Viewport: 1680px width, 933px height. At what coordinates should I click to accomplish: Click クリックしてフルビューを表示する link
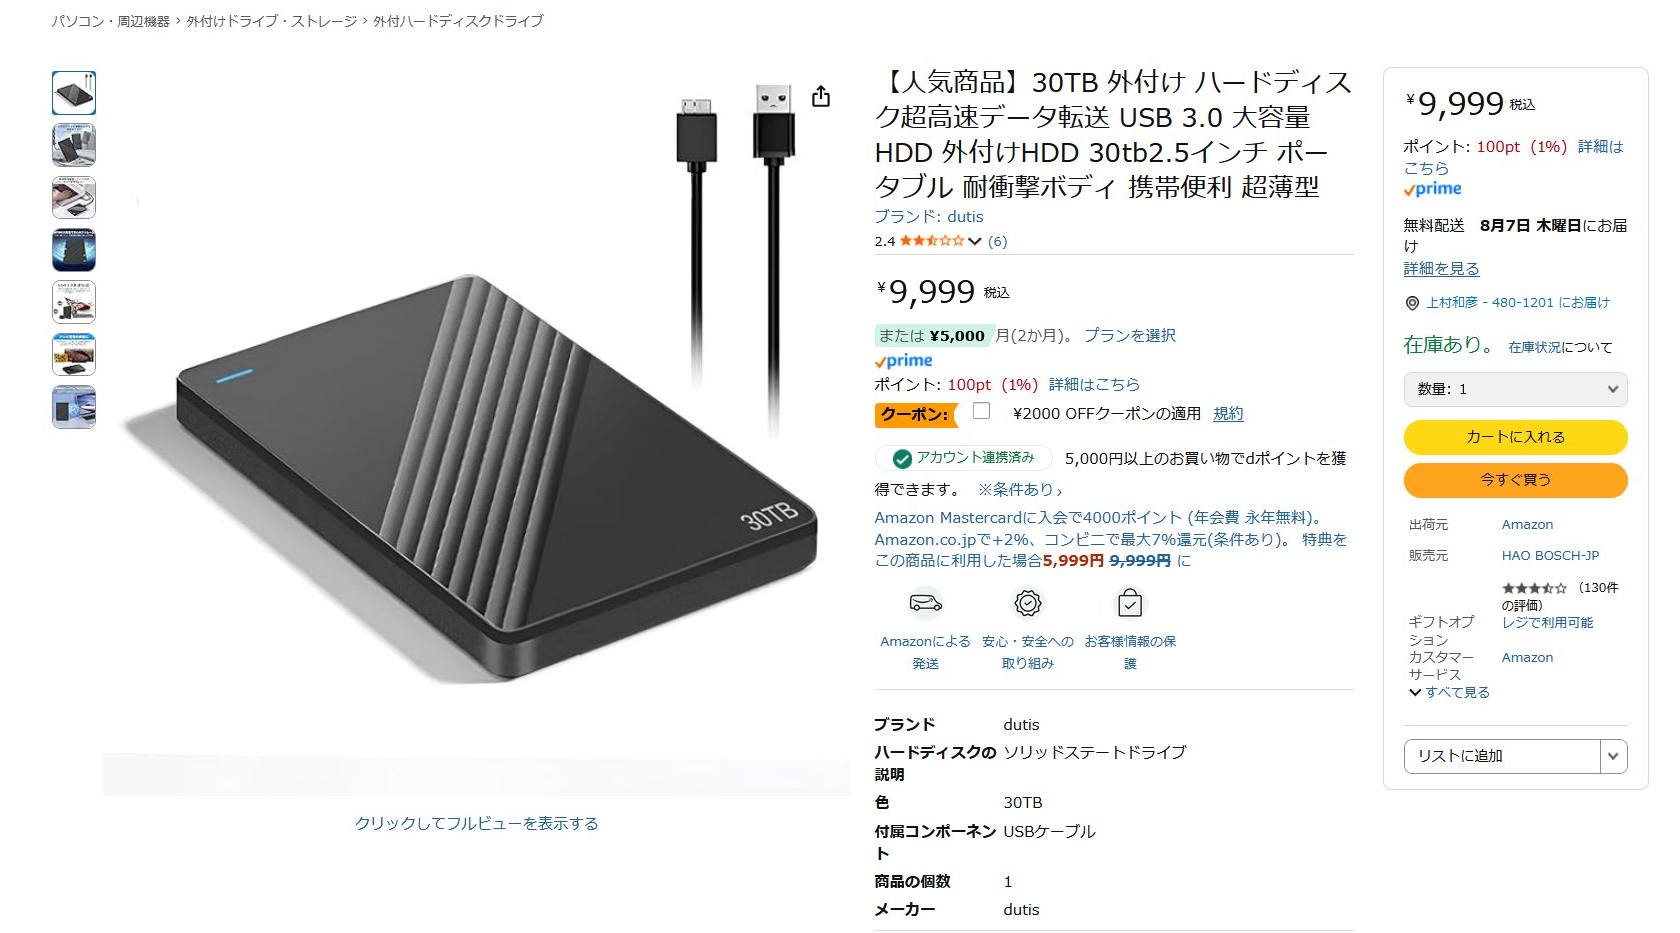(x=476, y=823)
